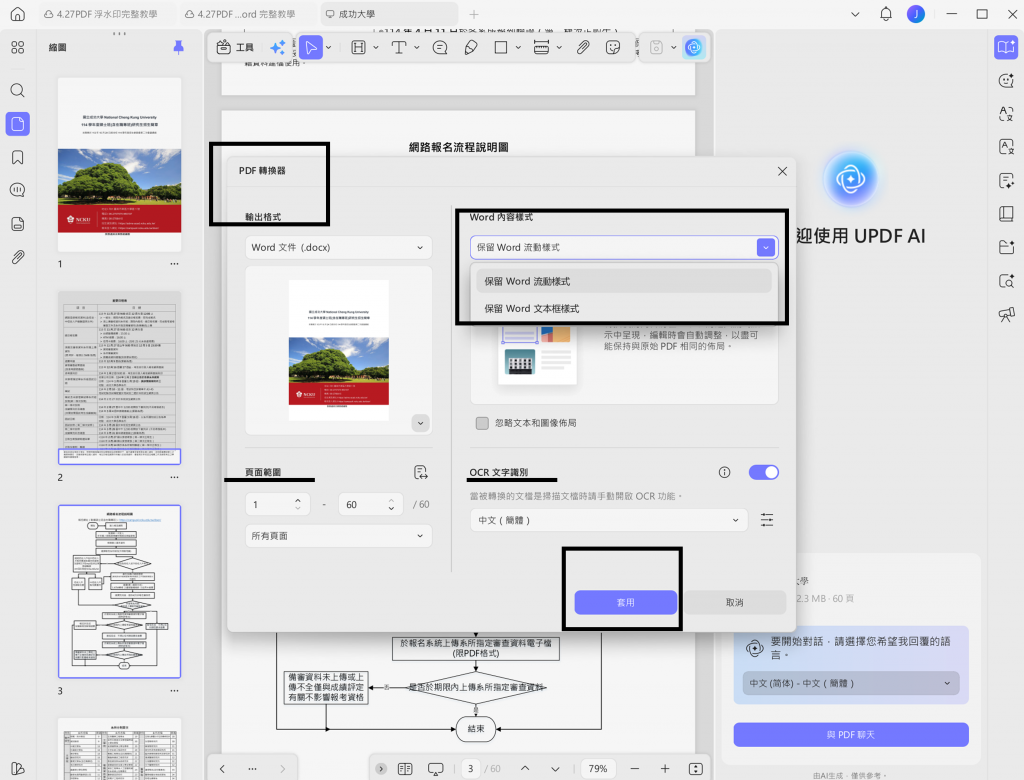
Task: Select page 2 thumbnail
Action: 120,378
